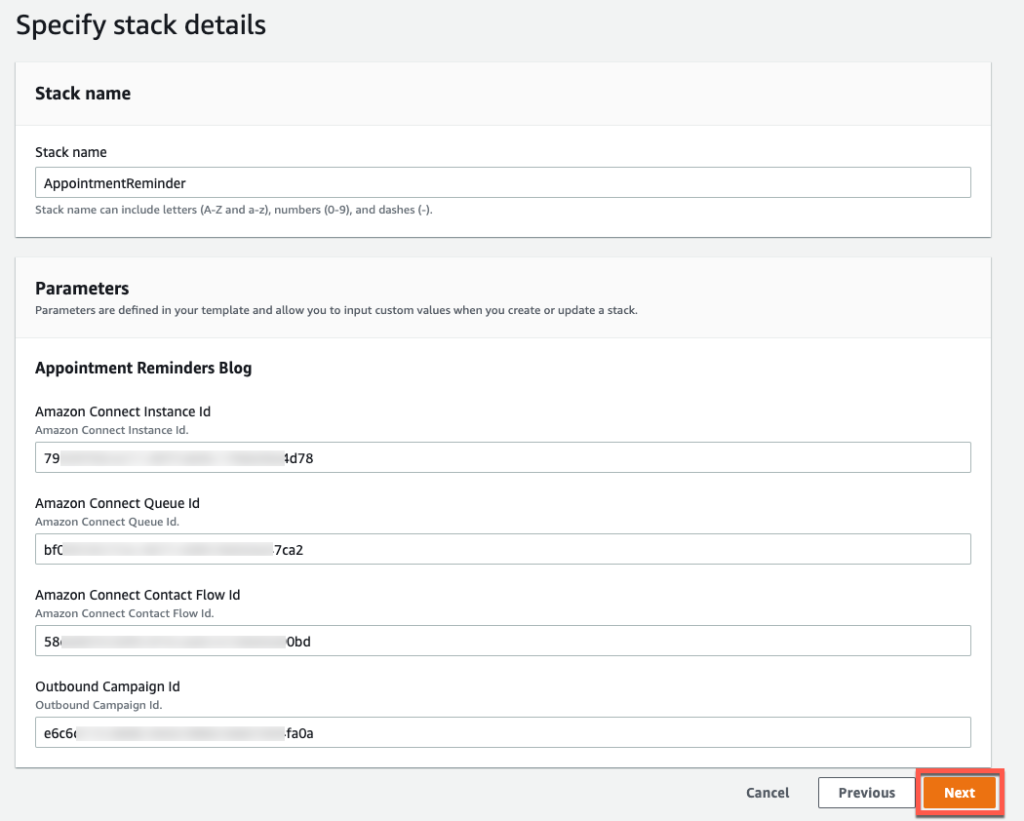Click the Outbound Campaign Id input box
This screenshot has height=821, width=1024.
click(x=500, y=732)
